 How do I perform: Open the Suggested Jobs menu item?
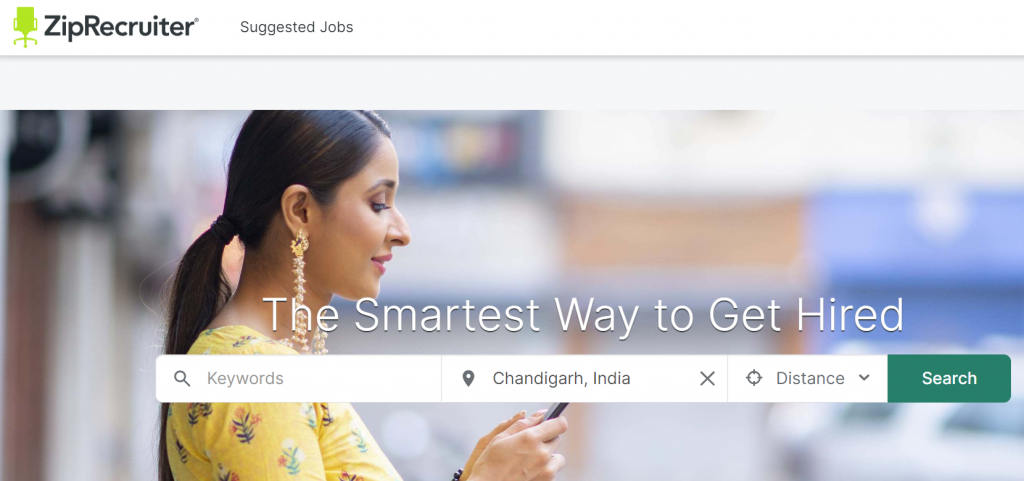click(296, 27)
